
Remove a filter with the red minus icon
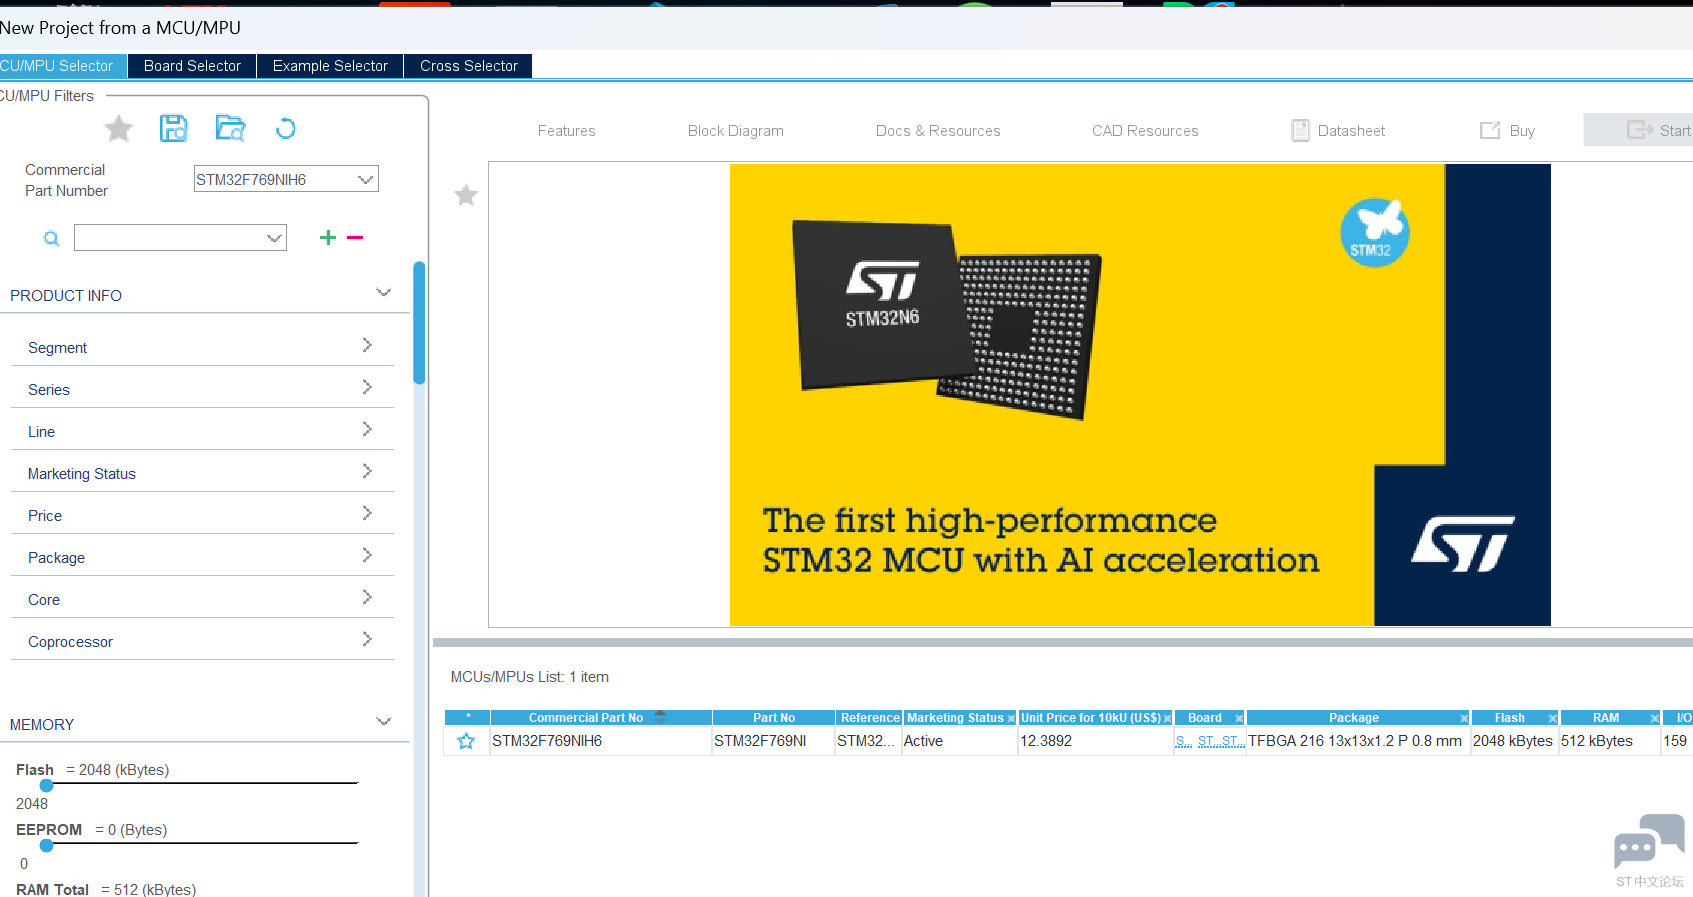[355, 237]
